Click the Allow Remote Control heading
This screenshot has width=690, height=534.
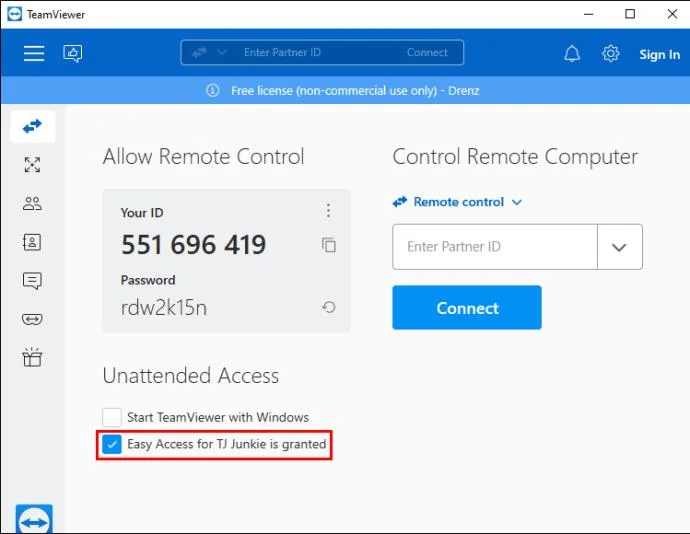(203, 156)
